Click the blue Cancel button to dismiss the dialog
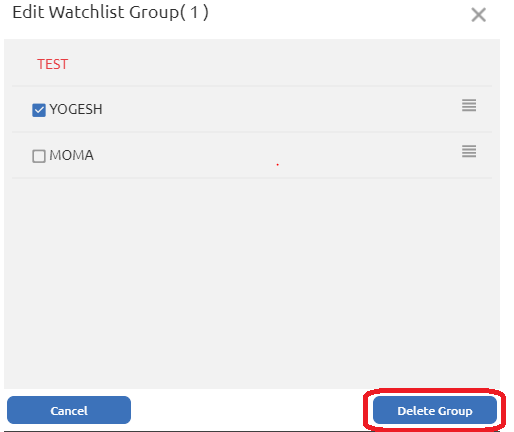 pyautogui.click(x=69, y=410)
